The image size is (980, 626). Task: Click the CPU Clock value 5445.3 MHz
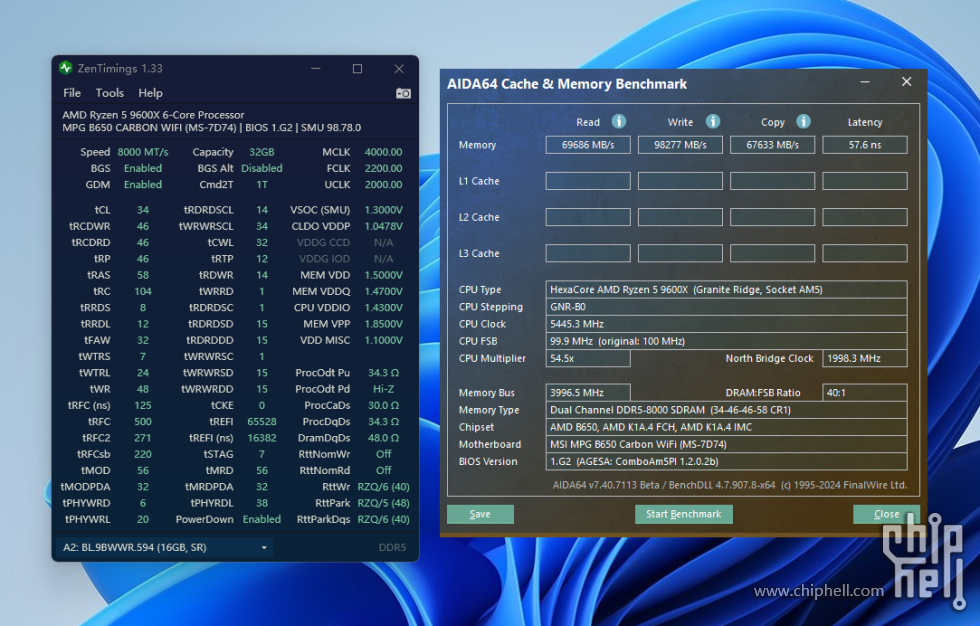[x=726, y=324]
